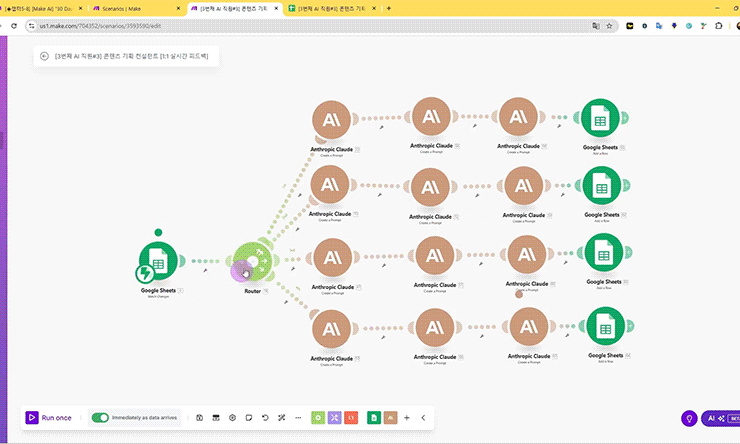This screenshot has height=444, width=740.
Task: Click the translate page icon in address bar
Action: pyautogui.click(x=596, y=26)
